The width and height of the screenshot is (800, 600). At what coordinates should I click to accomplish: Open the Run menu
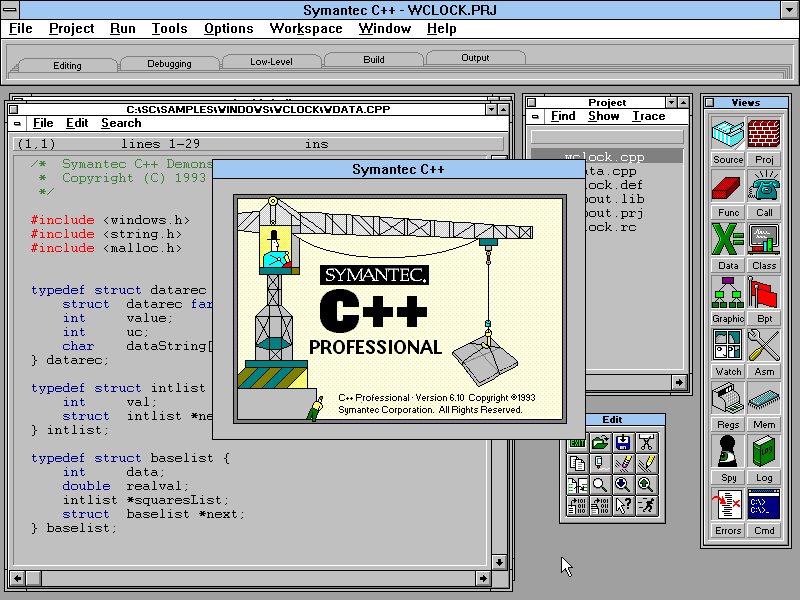(122, 29)
